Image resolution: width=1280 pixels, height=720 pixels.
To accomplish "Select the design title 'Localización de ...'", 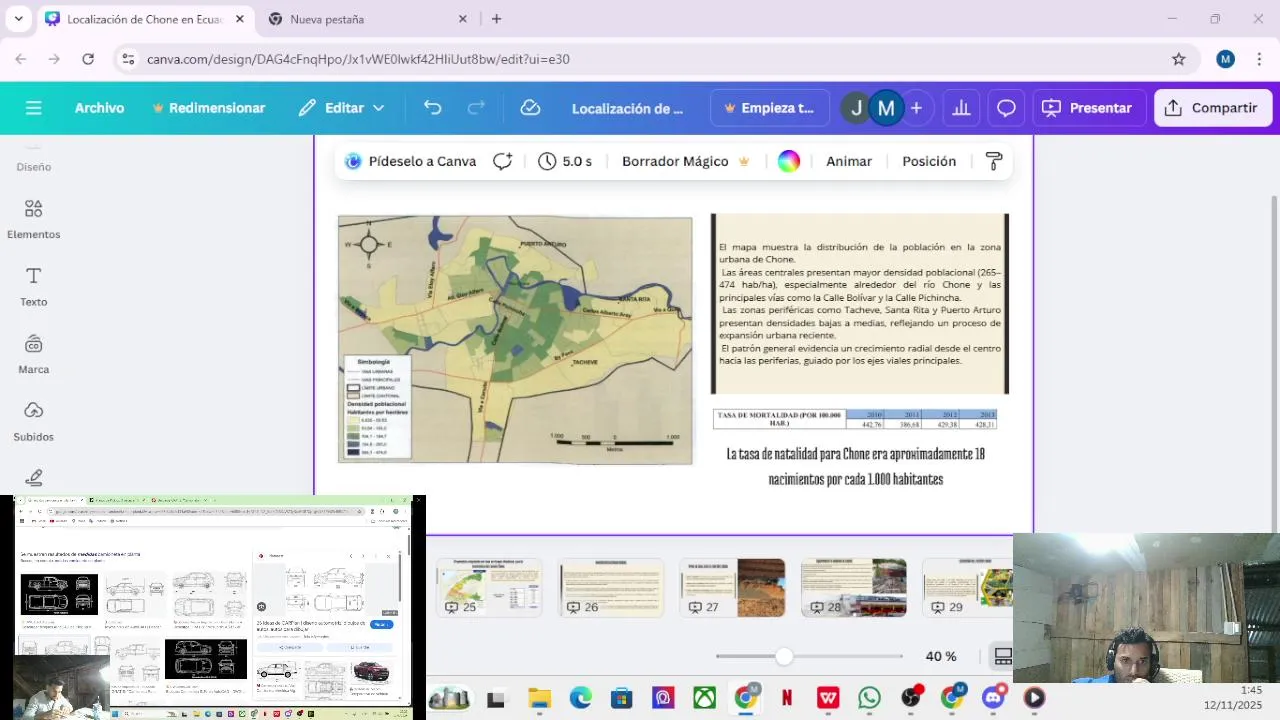I will coord(627,108).
